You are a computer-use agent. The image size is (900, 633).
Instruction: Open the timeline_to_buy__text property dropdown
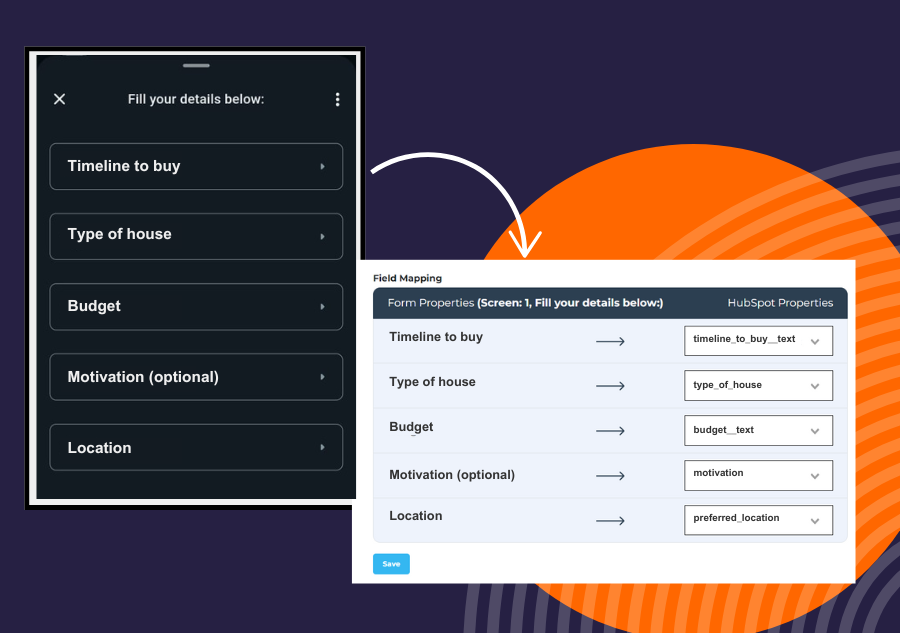point(758,341)
